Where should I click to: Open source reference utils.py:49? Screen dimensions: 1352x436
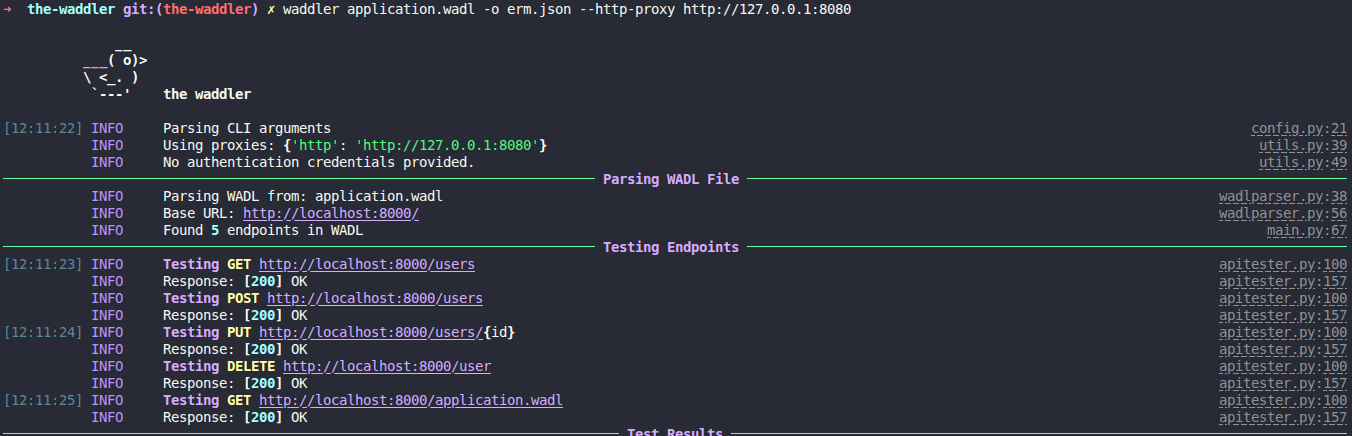point(1303,163)
